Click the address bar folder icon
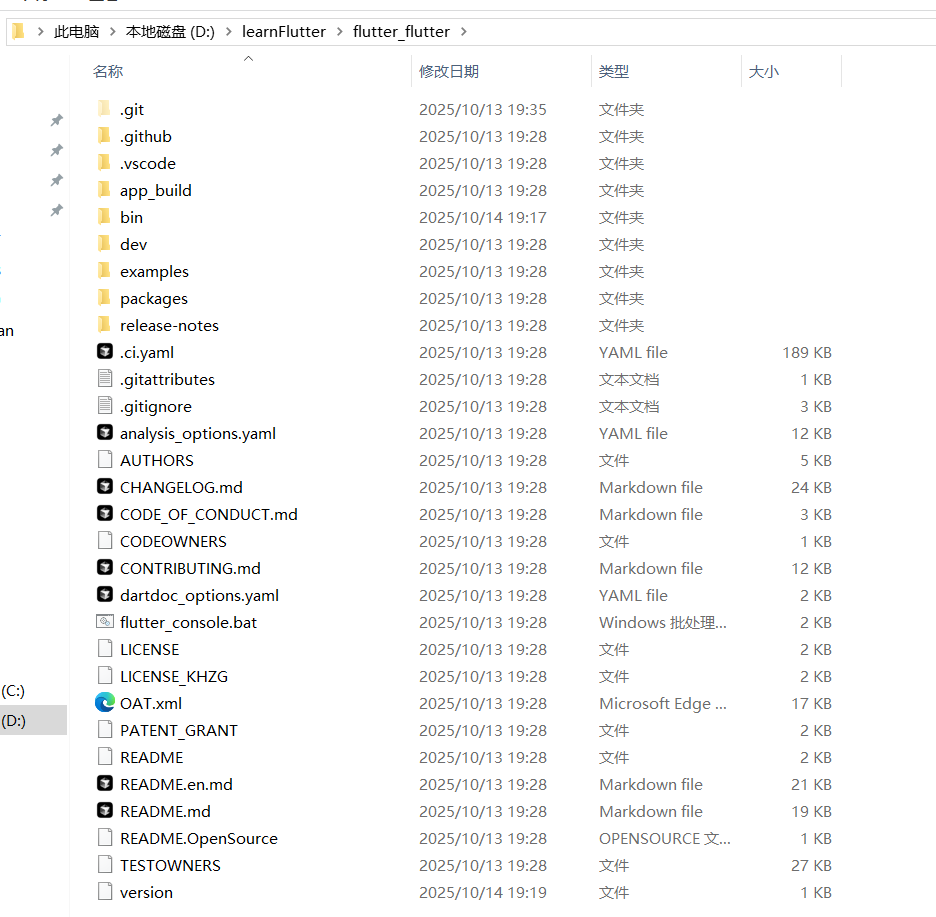This screenshot has width=936, height=917. [x=19, y=30]
